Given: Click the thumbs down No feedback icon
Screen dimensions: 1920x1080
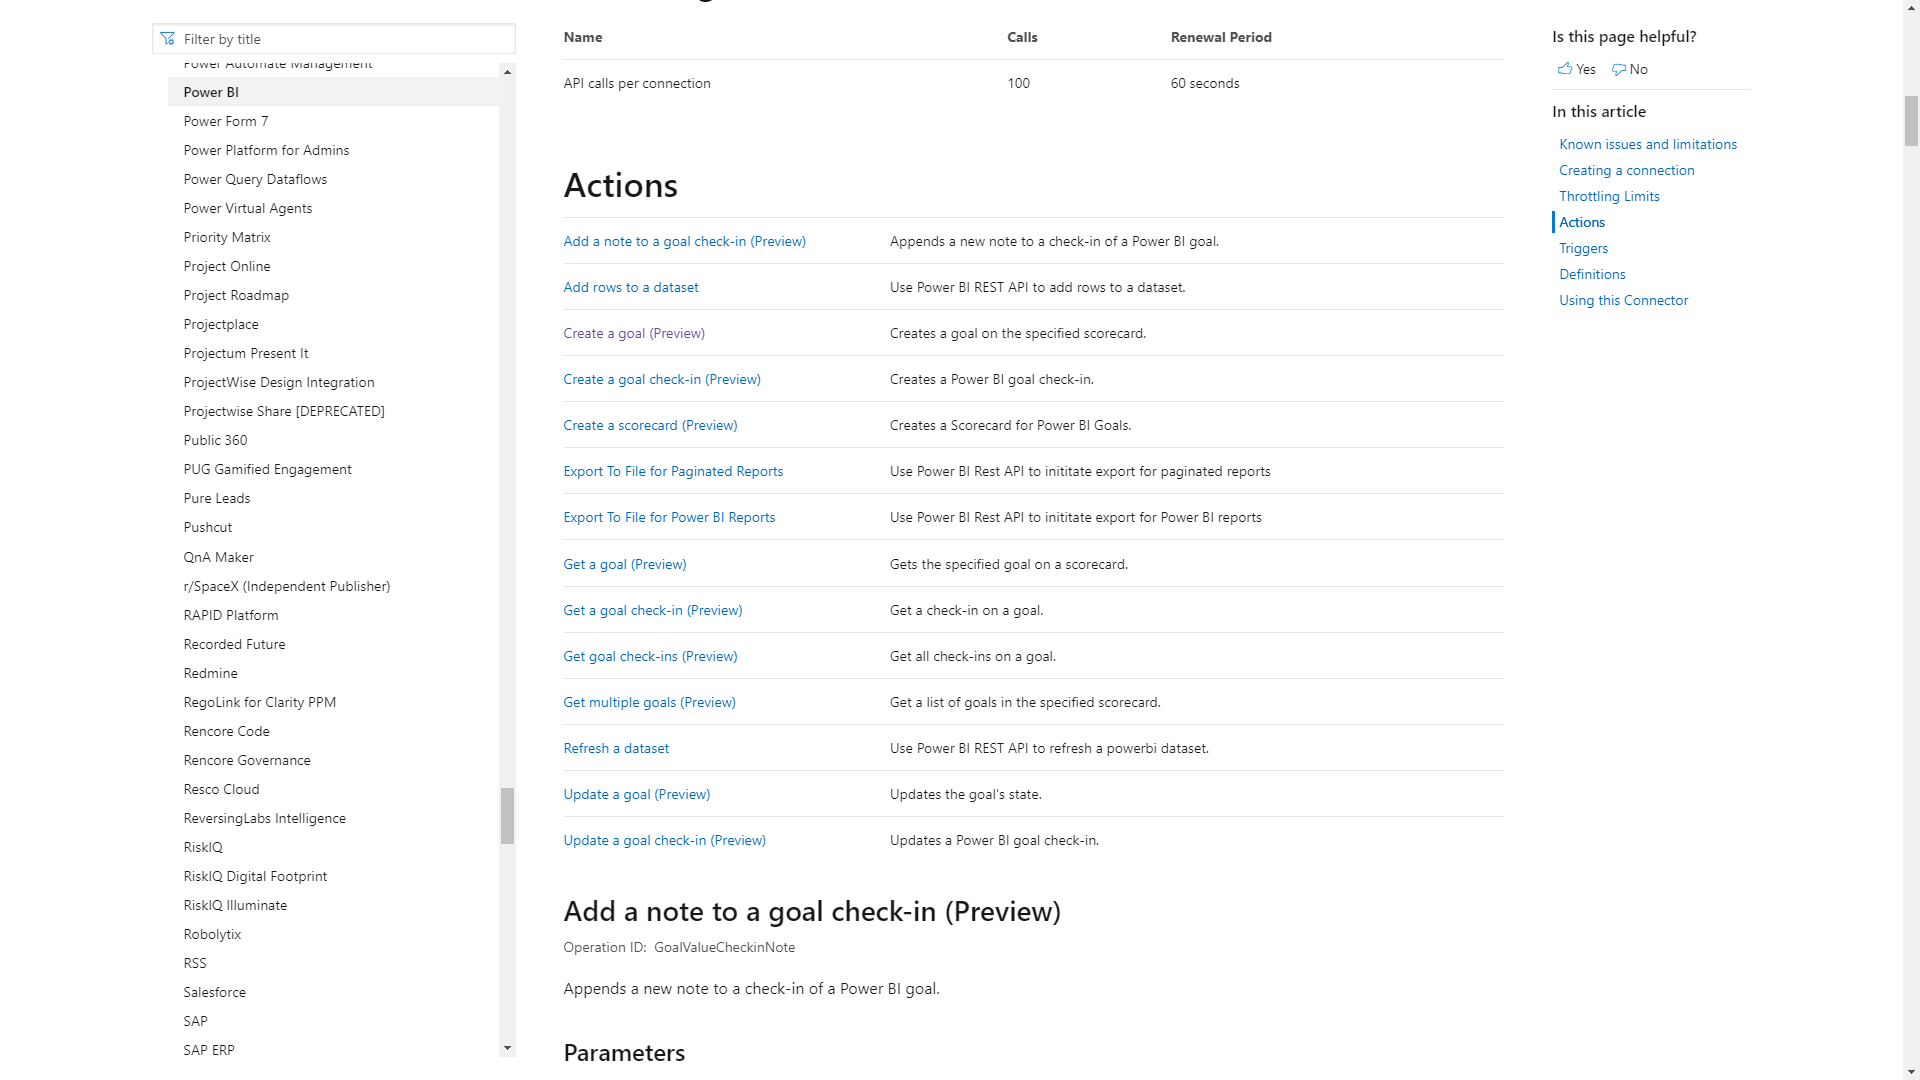Looking at the screenshot, I should point(1618,69).
